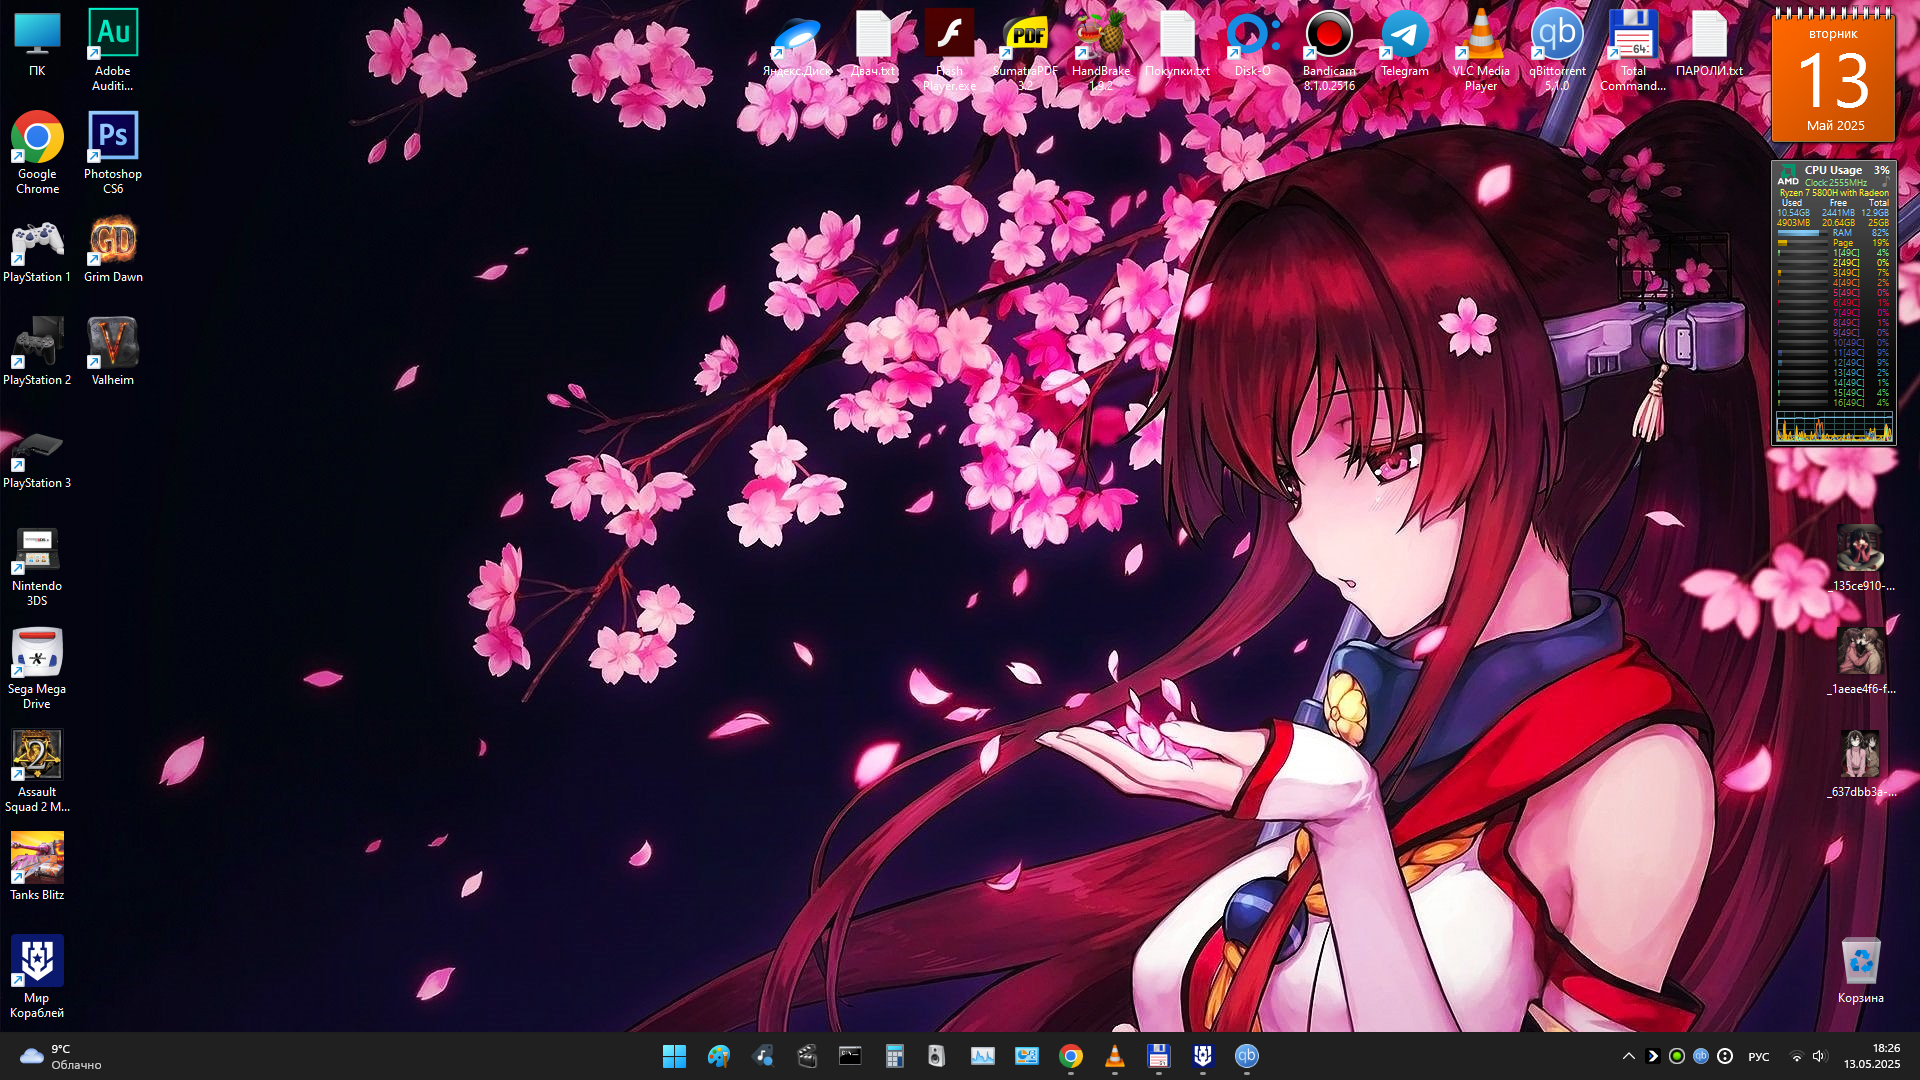Click the calendar gadget showing 13 Май
The width and height of the screenshot is (1920, 1080).
[1833, 77]
